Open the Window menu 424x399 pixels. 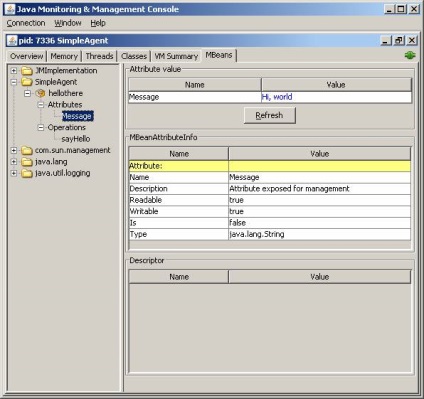[x=68, y=23]
